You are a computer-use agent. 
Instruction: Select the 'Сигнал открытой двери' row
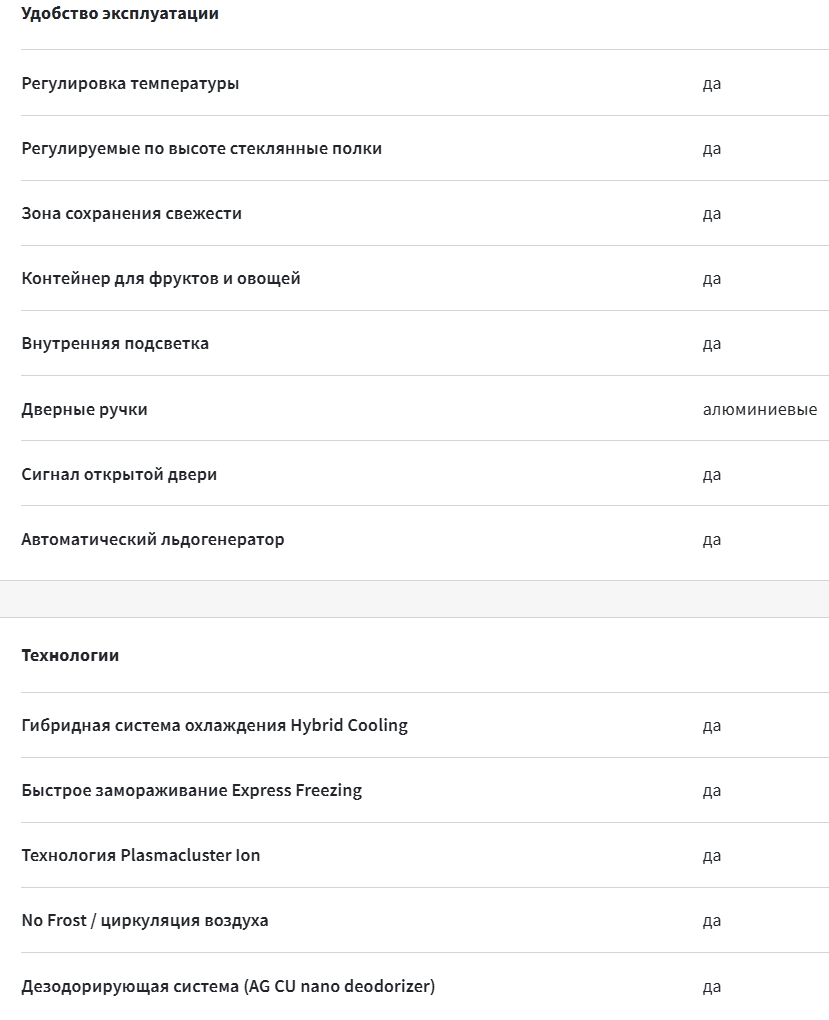(x=424, y=474)
